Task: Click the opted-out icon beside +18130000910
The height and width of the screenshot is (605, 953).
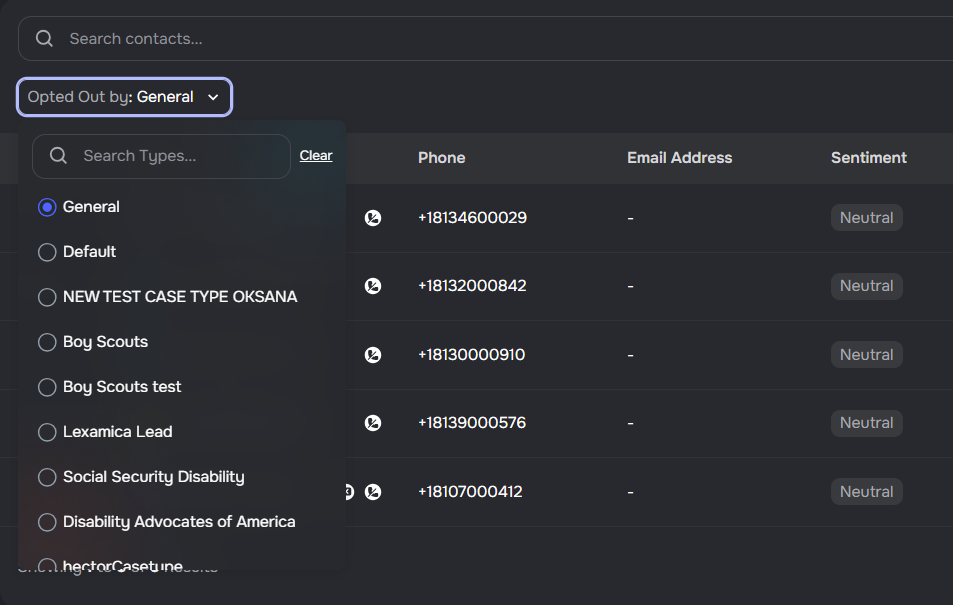Action: pyautogui.click(x=373, y=355)
